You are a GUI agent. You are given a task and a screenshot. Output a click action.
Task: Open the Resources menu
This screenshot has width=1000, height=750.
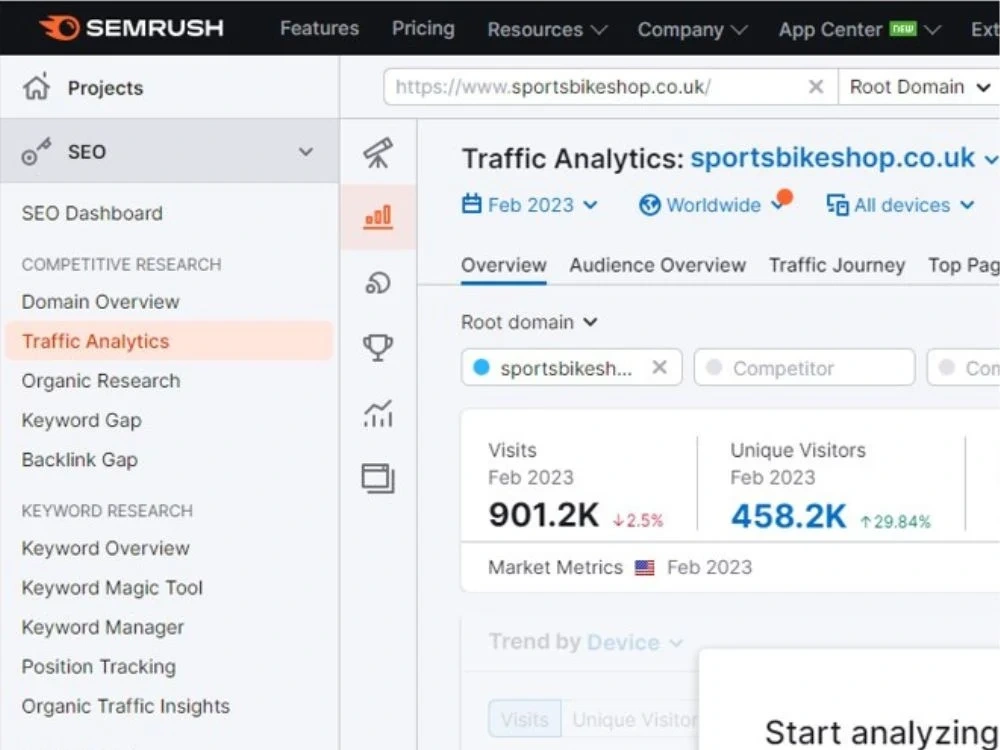point(547,29)
